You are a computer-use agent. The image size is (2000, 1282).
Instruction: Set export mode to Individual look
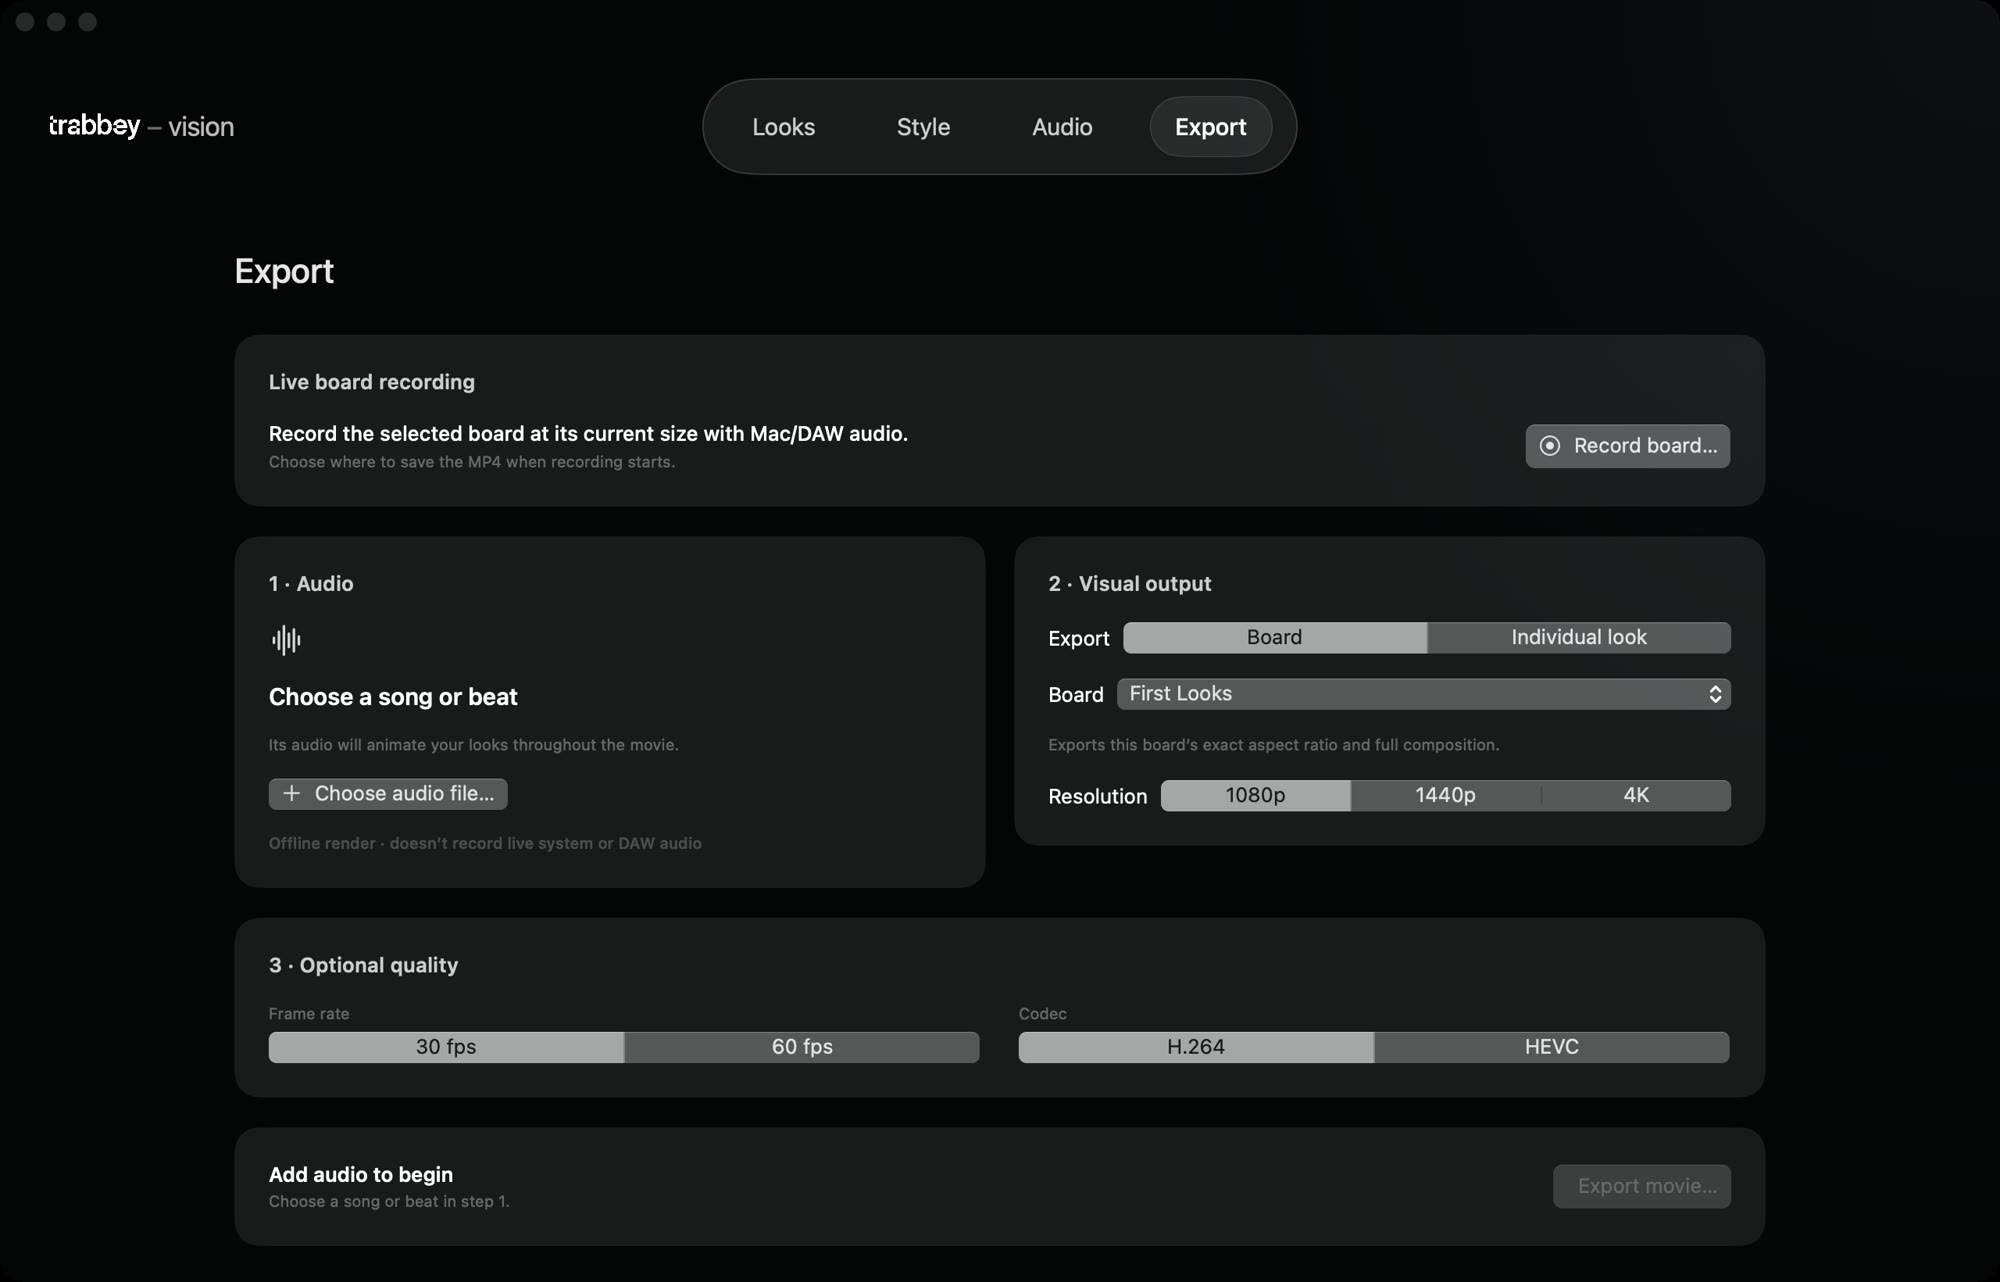1578,637
